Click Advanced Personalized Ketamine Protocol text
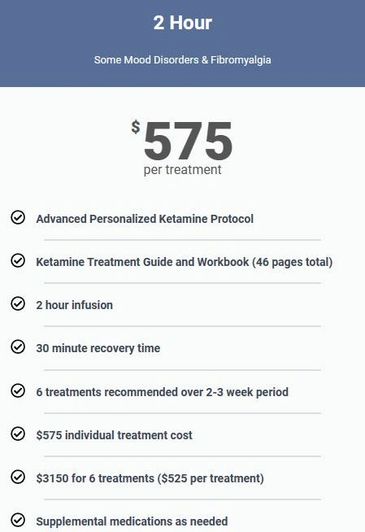This screenshot has height=532, width=365. tap(145, 219)
